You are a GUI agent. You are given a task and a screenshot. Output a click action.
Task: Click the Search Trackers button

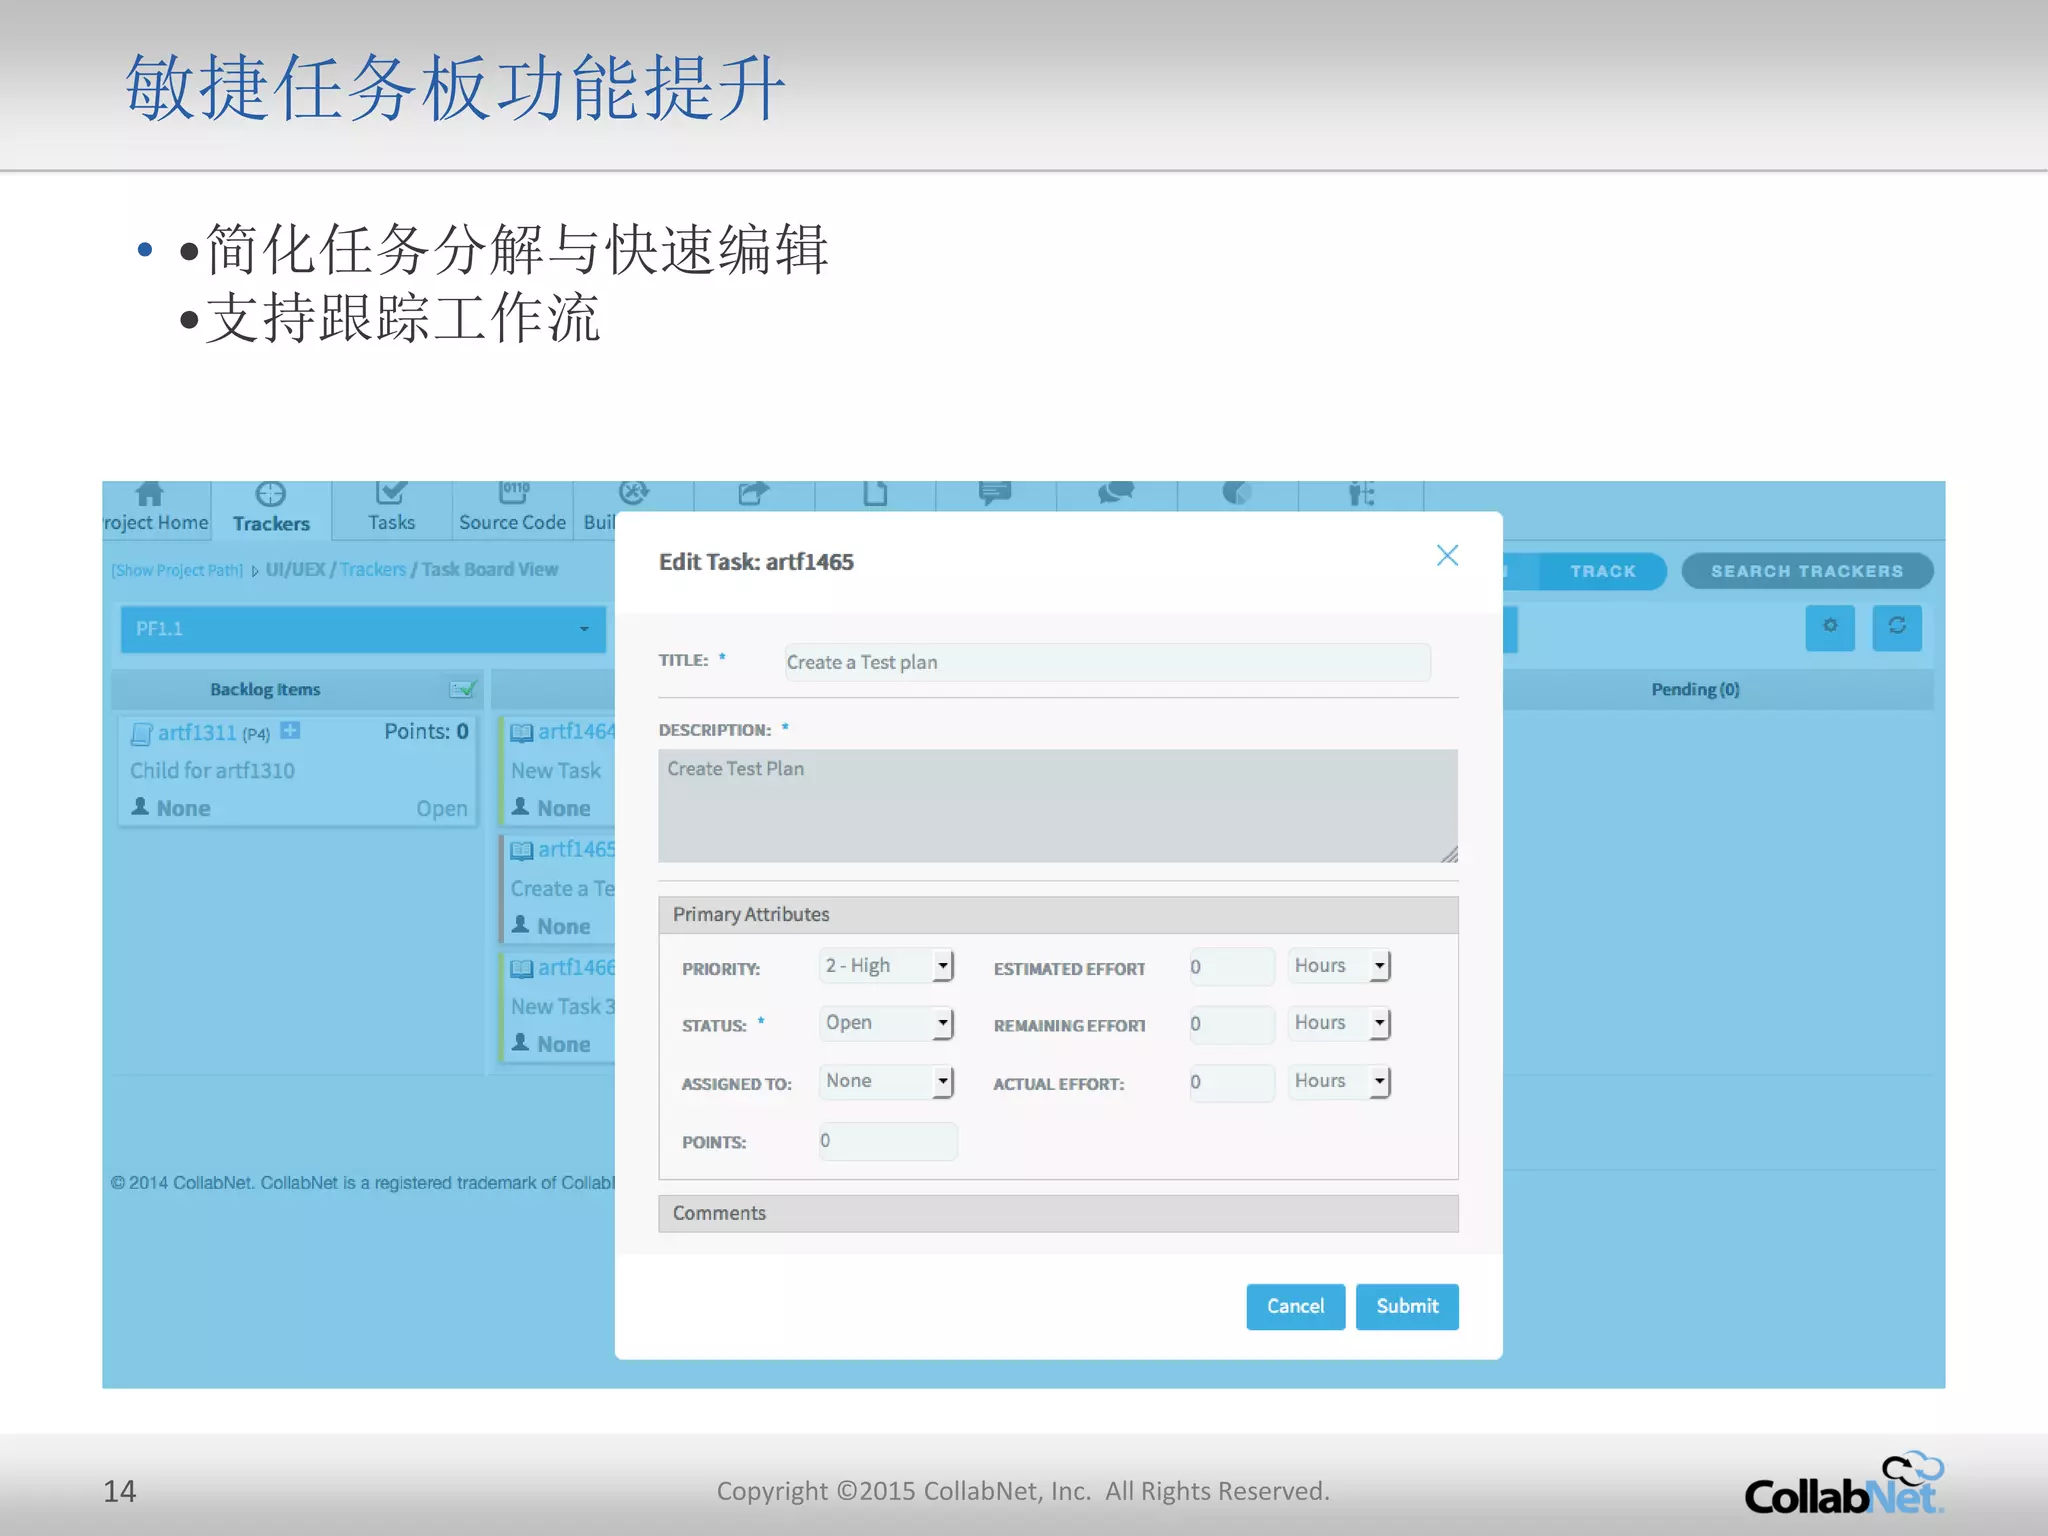(x=1807, y=571)
